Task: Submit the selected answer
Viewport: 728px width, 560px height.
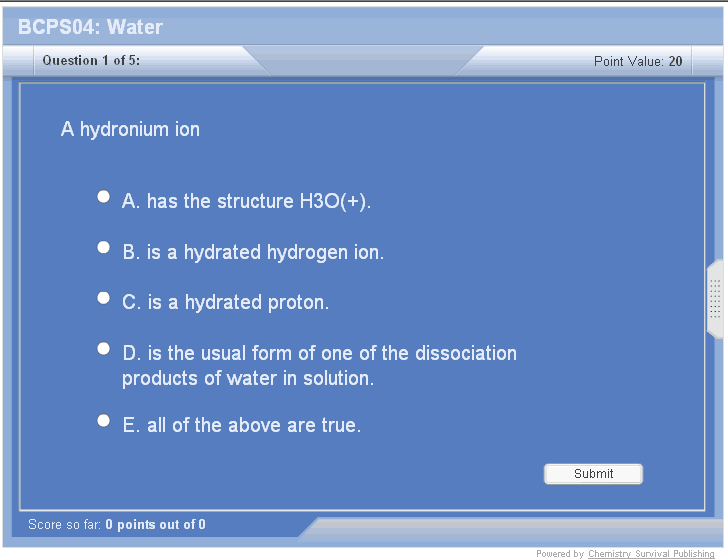Action: click(x=593, y=474)
